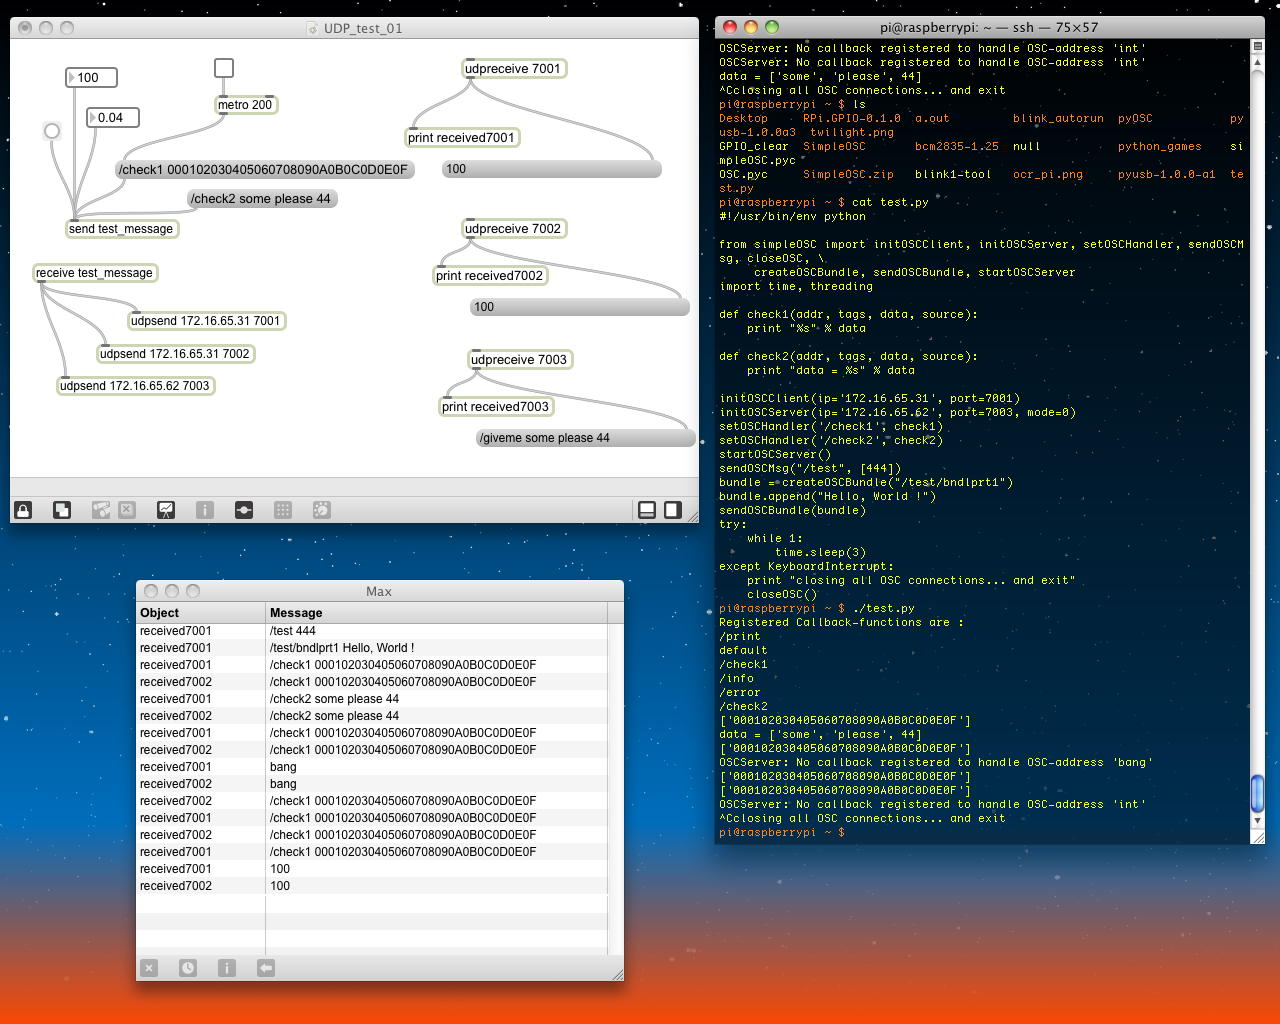
Task: Click the clock icon in the Max window
Action: [x=188, y=968]
